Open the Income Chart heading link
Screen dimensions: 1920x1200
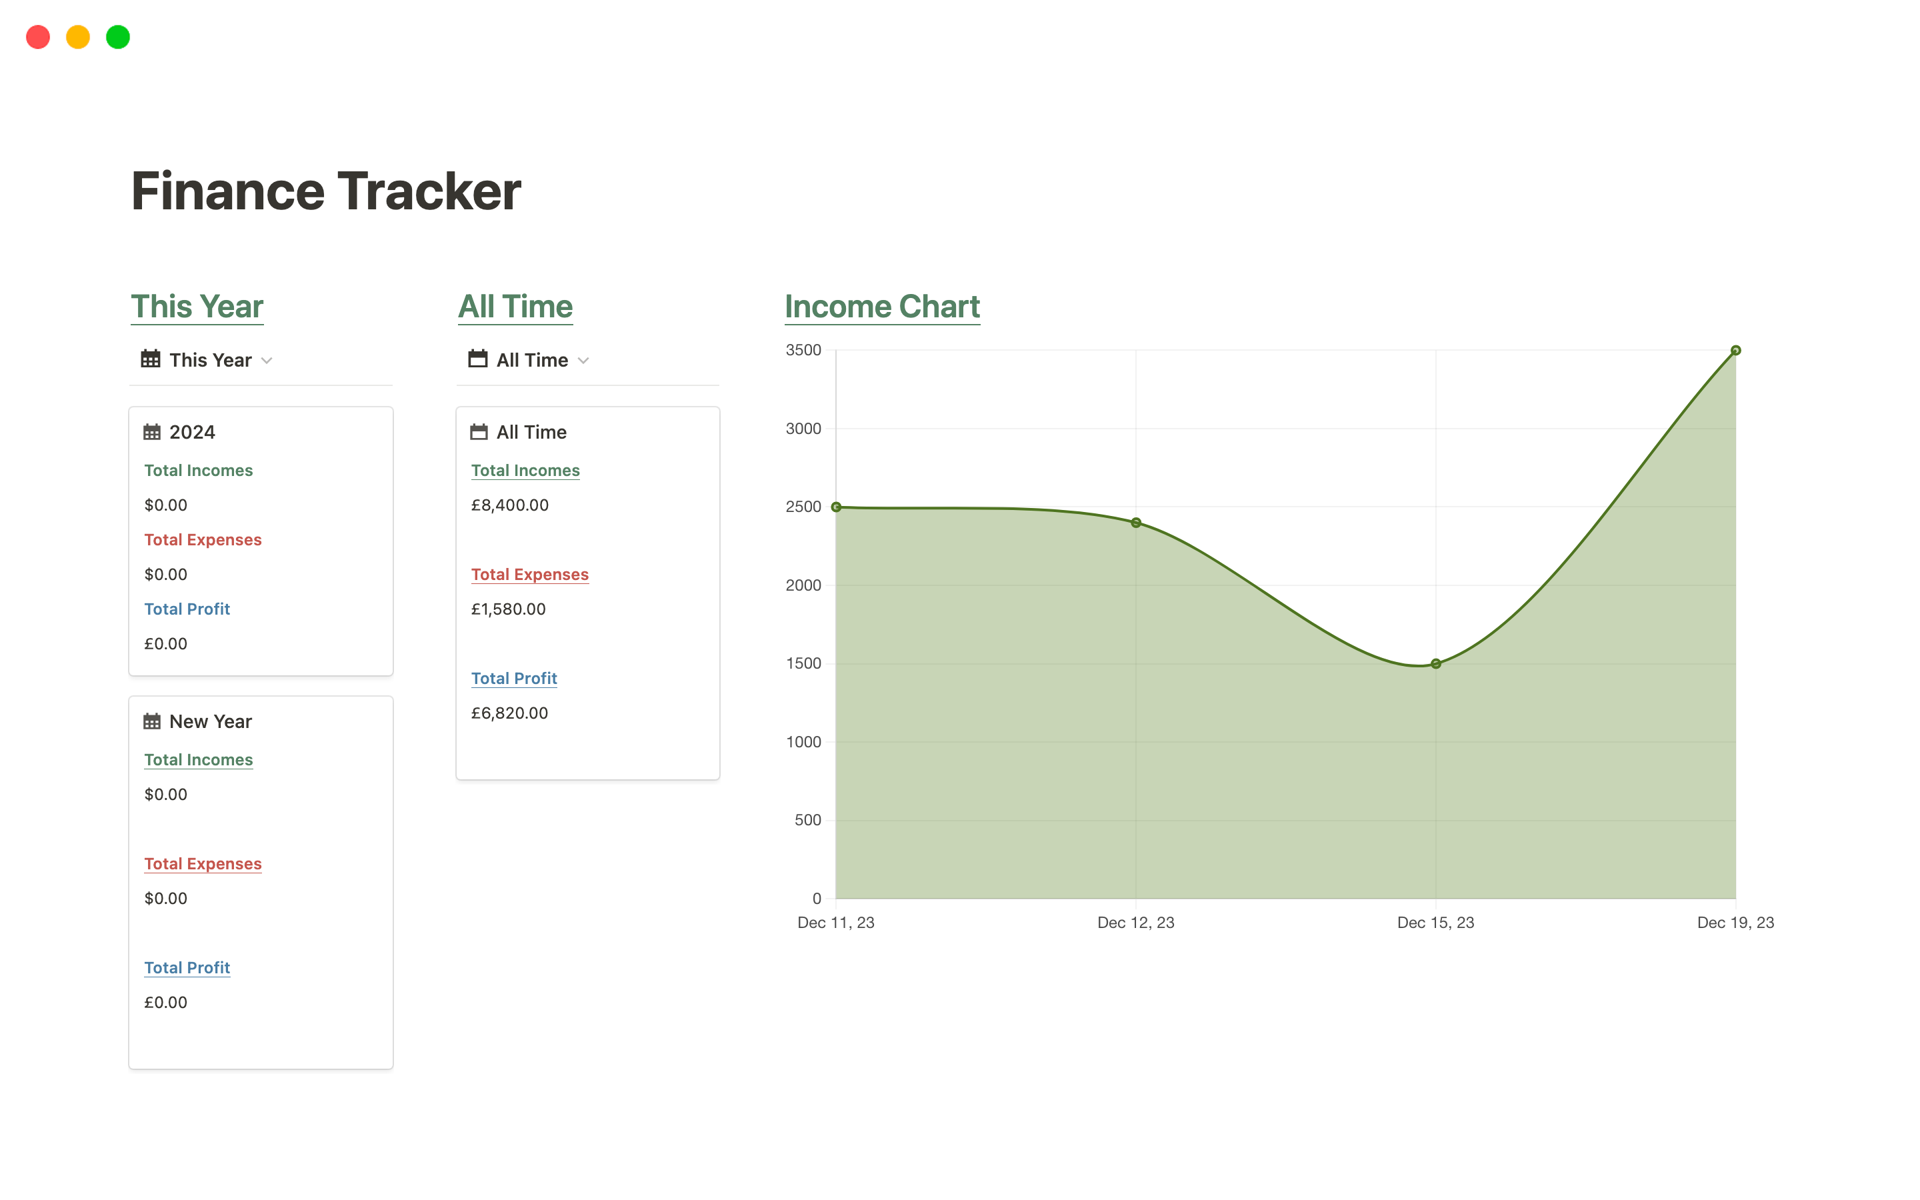tap(882, 306)
